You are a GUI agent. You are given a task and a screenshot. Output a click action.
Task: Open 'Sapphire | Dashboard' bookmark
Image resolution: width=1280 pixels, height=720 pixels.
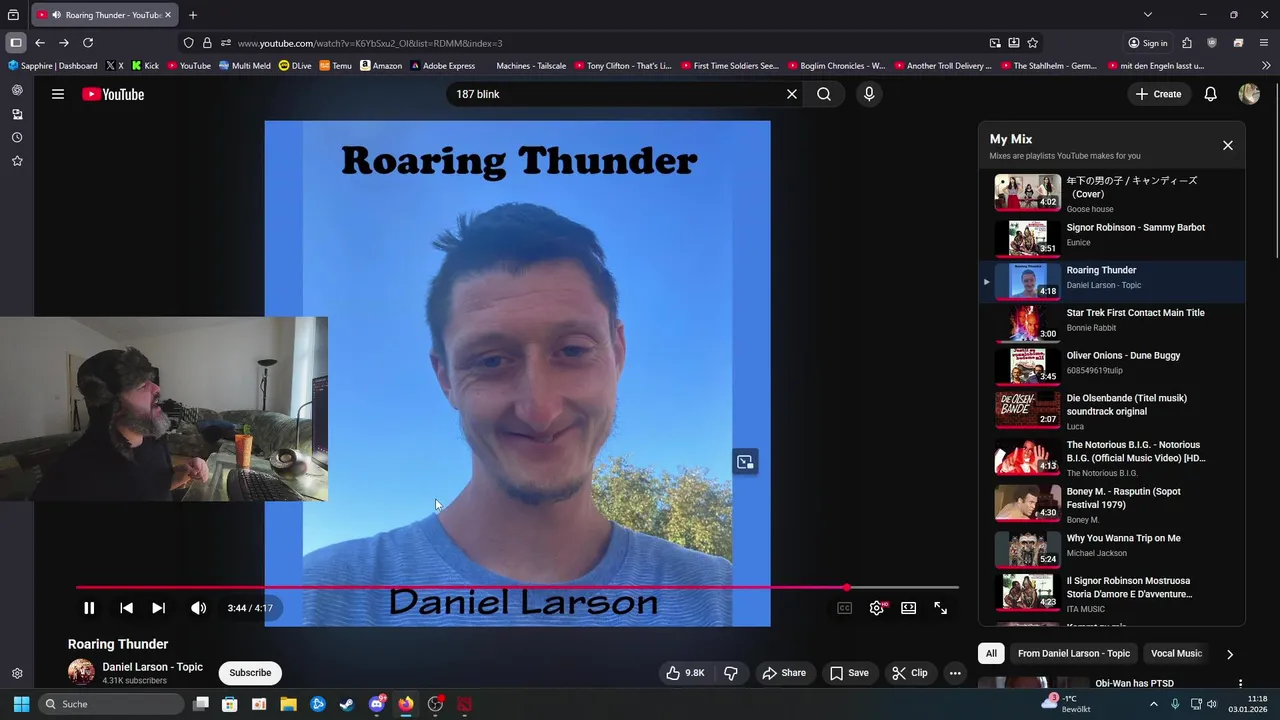click(x=53, y=66)
